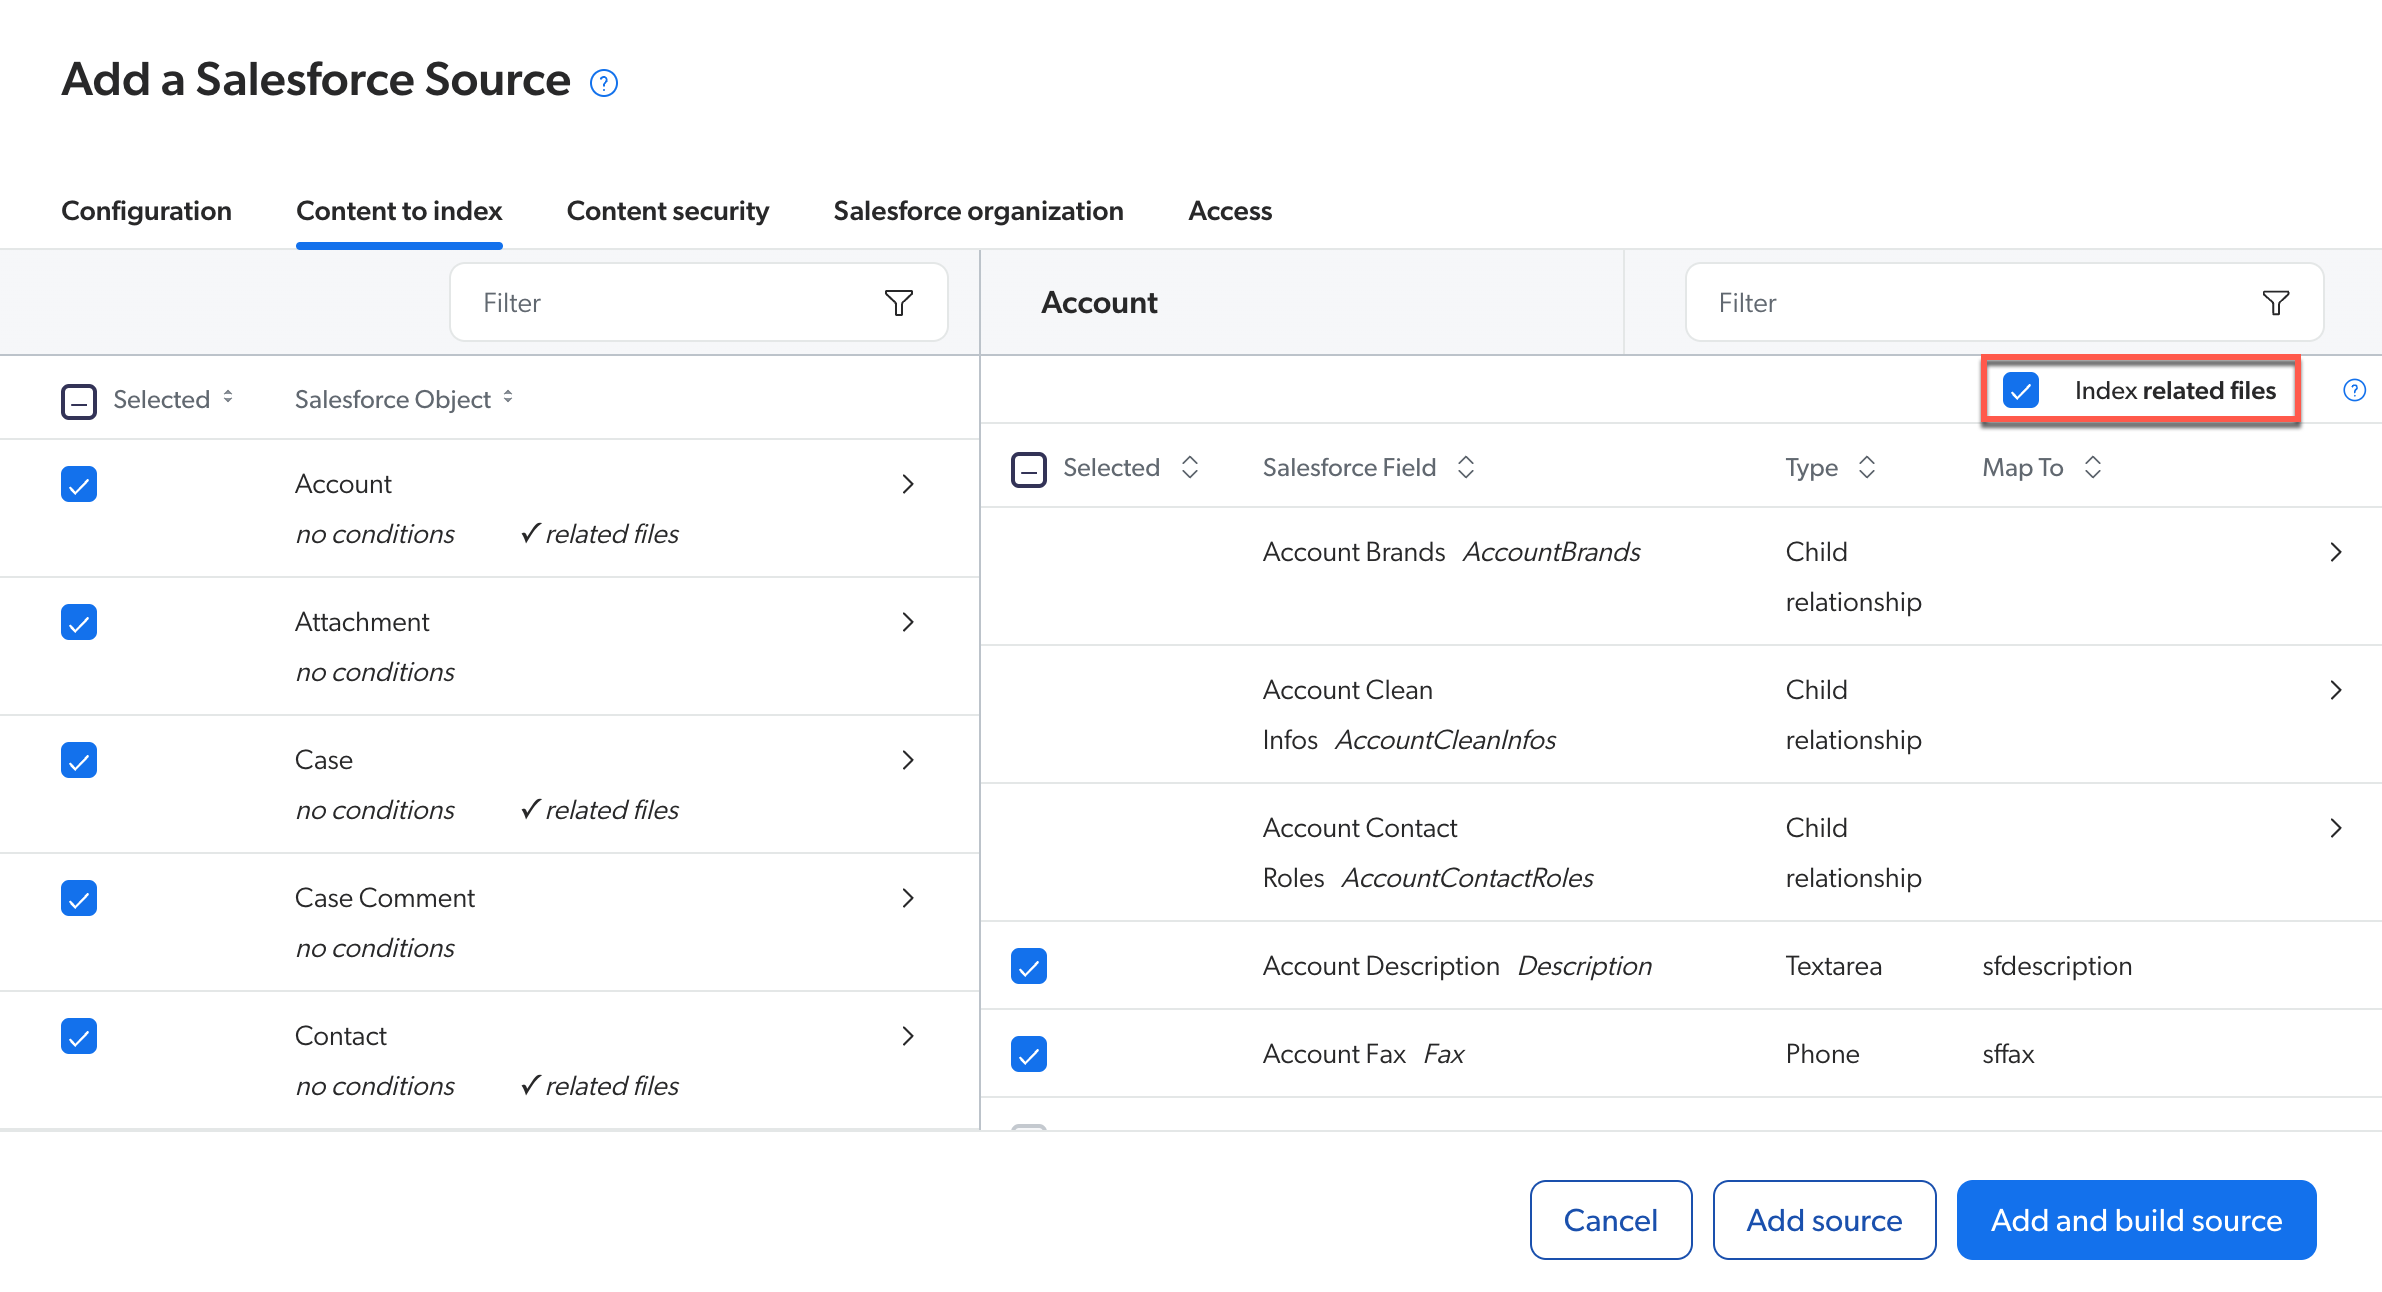The height and width of the screenshot is (1292, 2382).
Task: Open the Content security tab
Action: [x=668, y=211]
